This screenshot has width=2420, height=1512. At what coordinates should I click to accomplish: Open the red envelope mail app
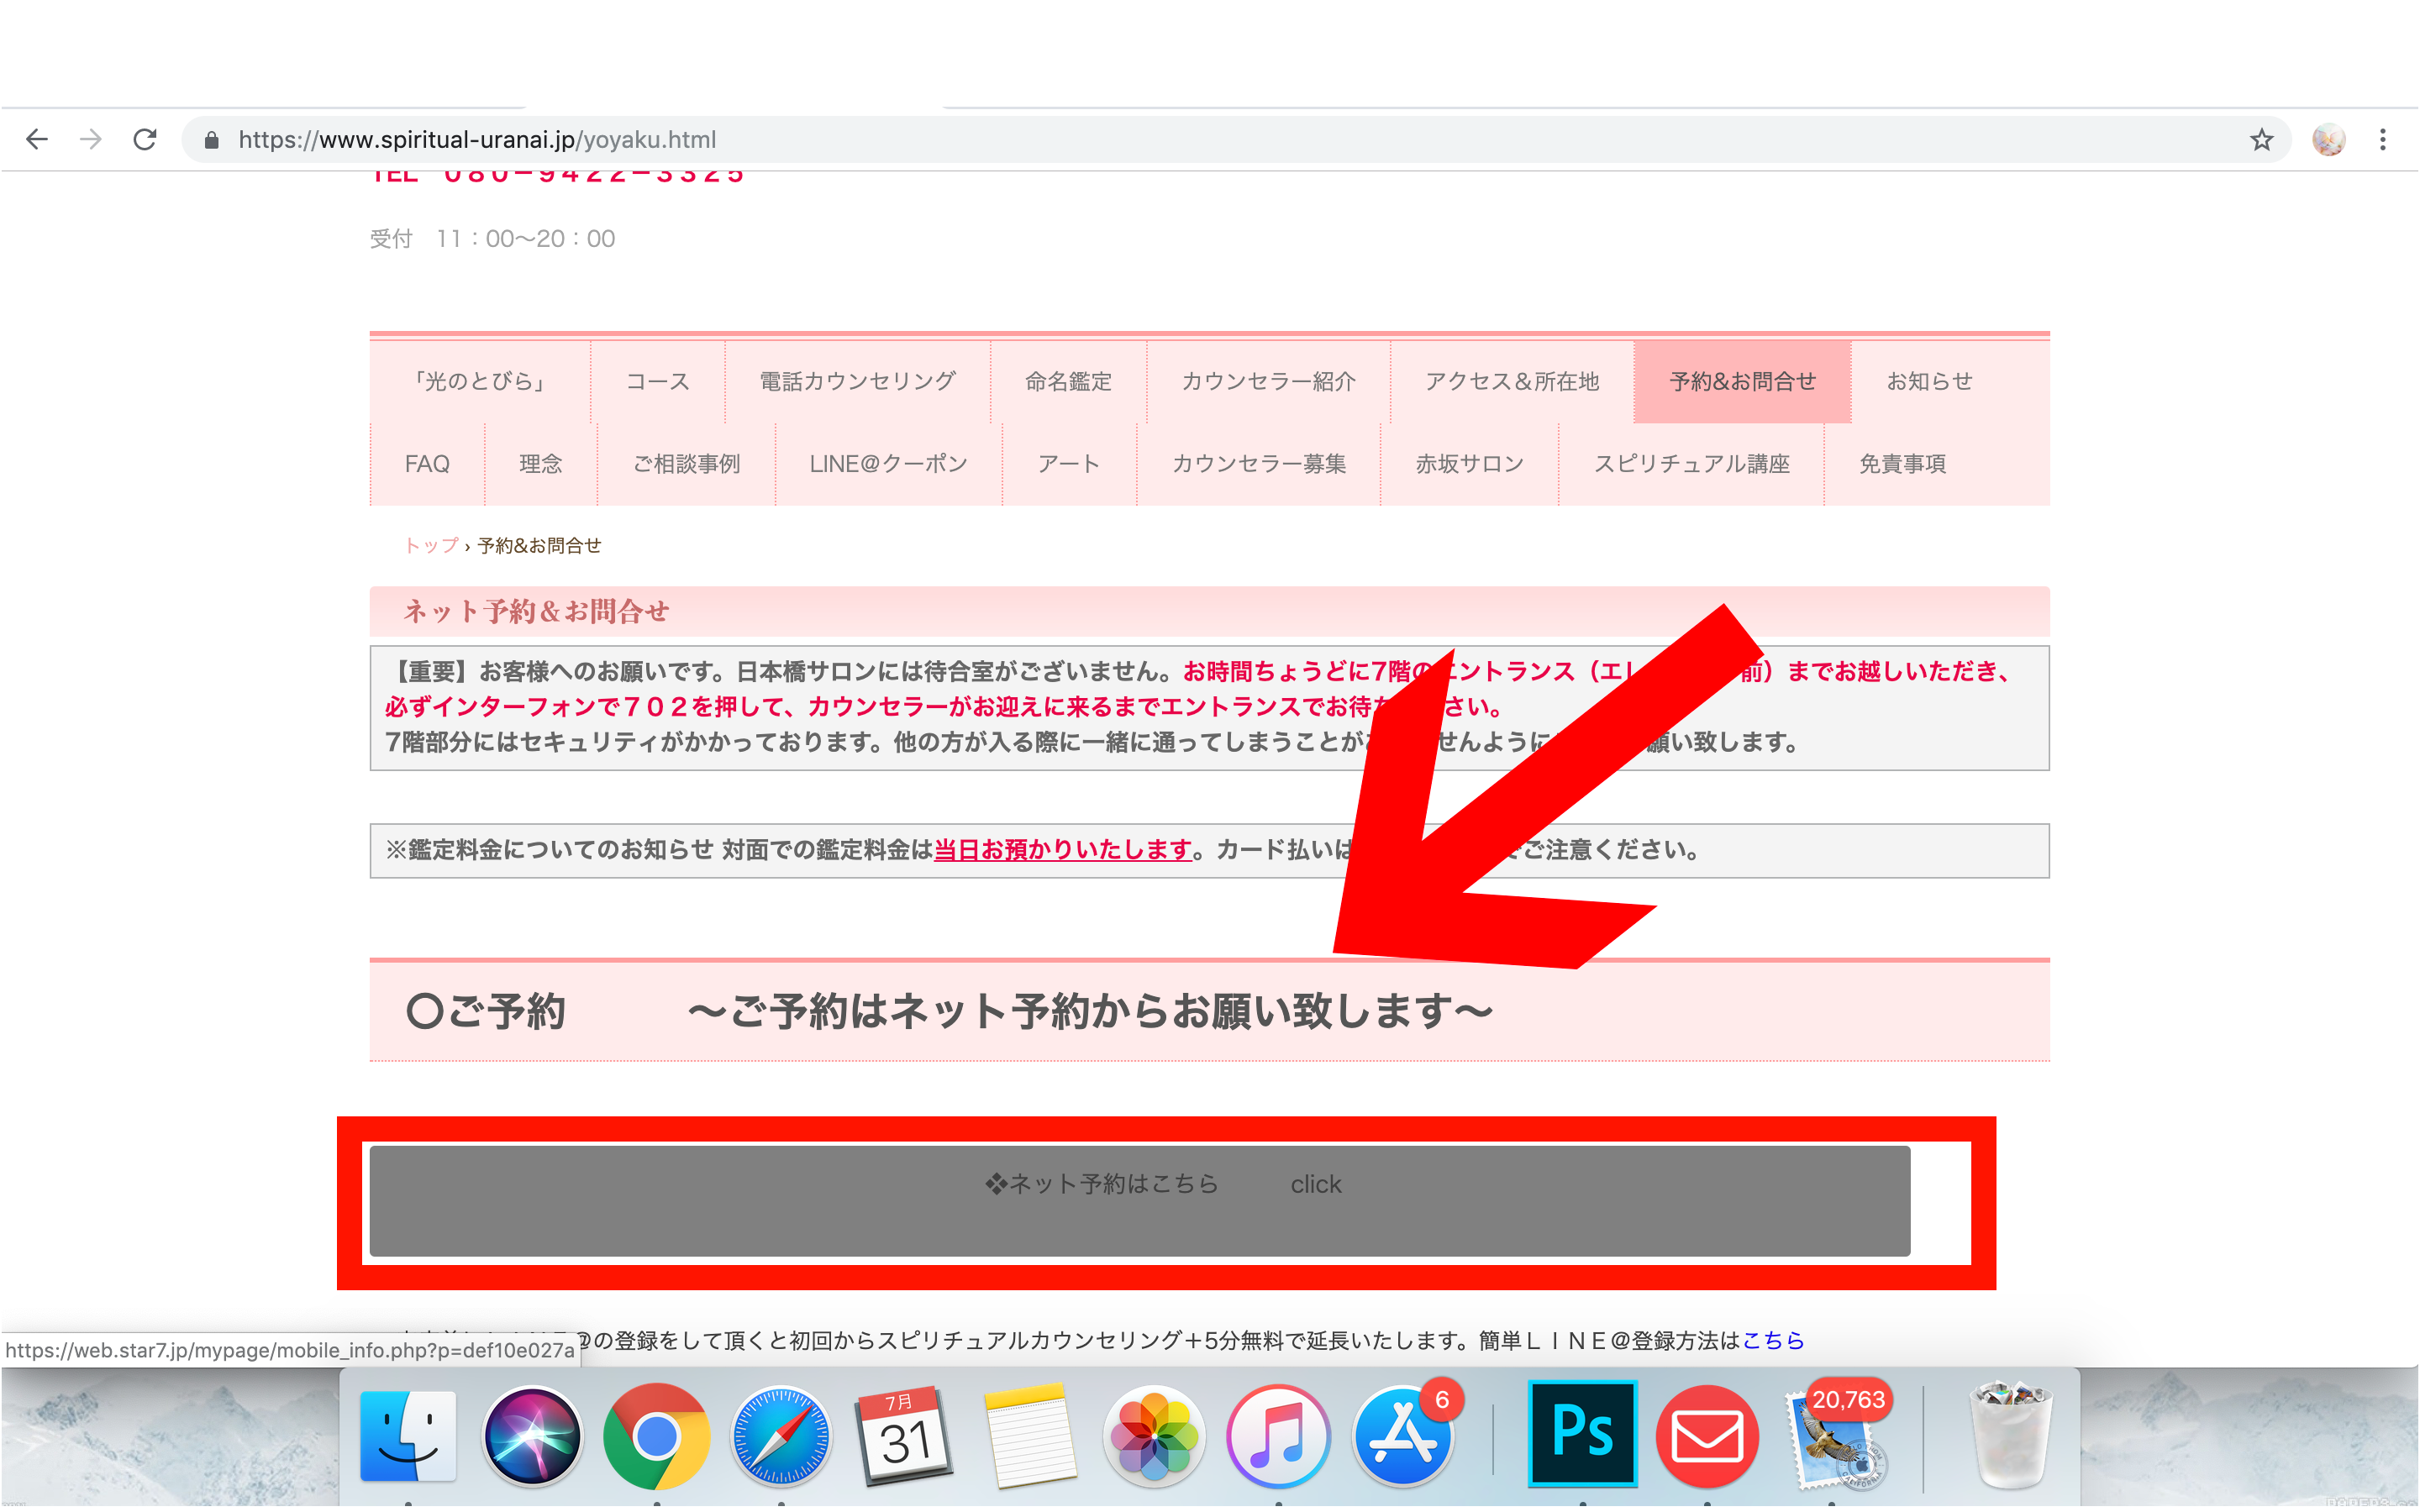tap(1707, 1436)
